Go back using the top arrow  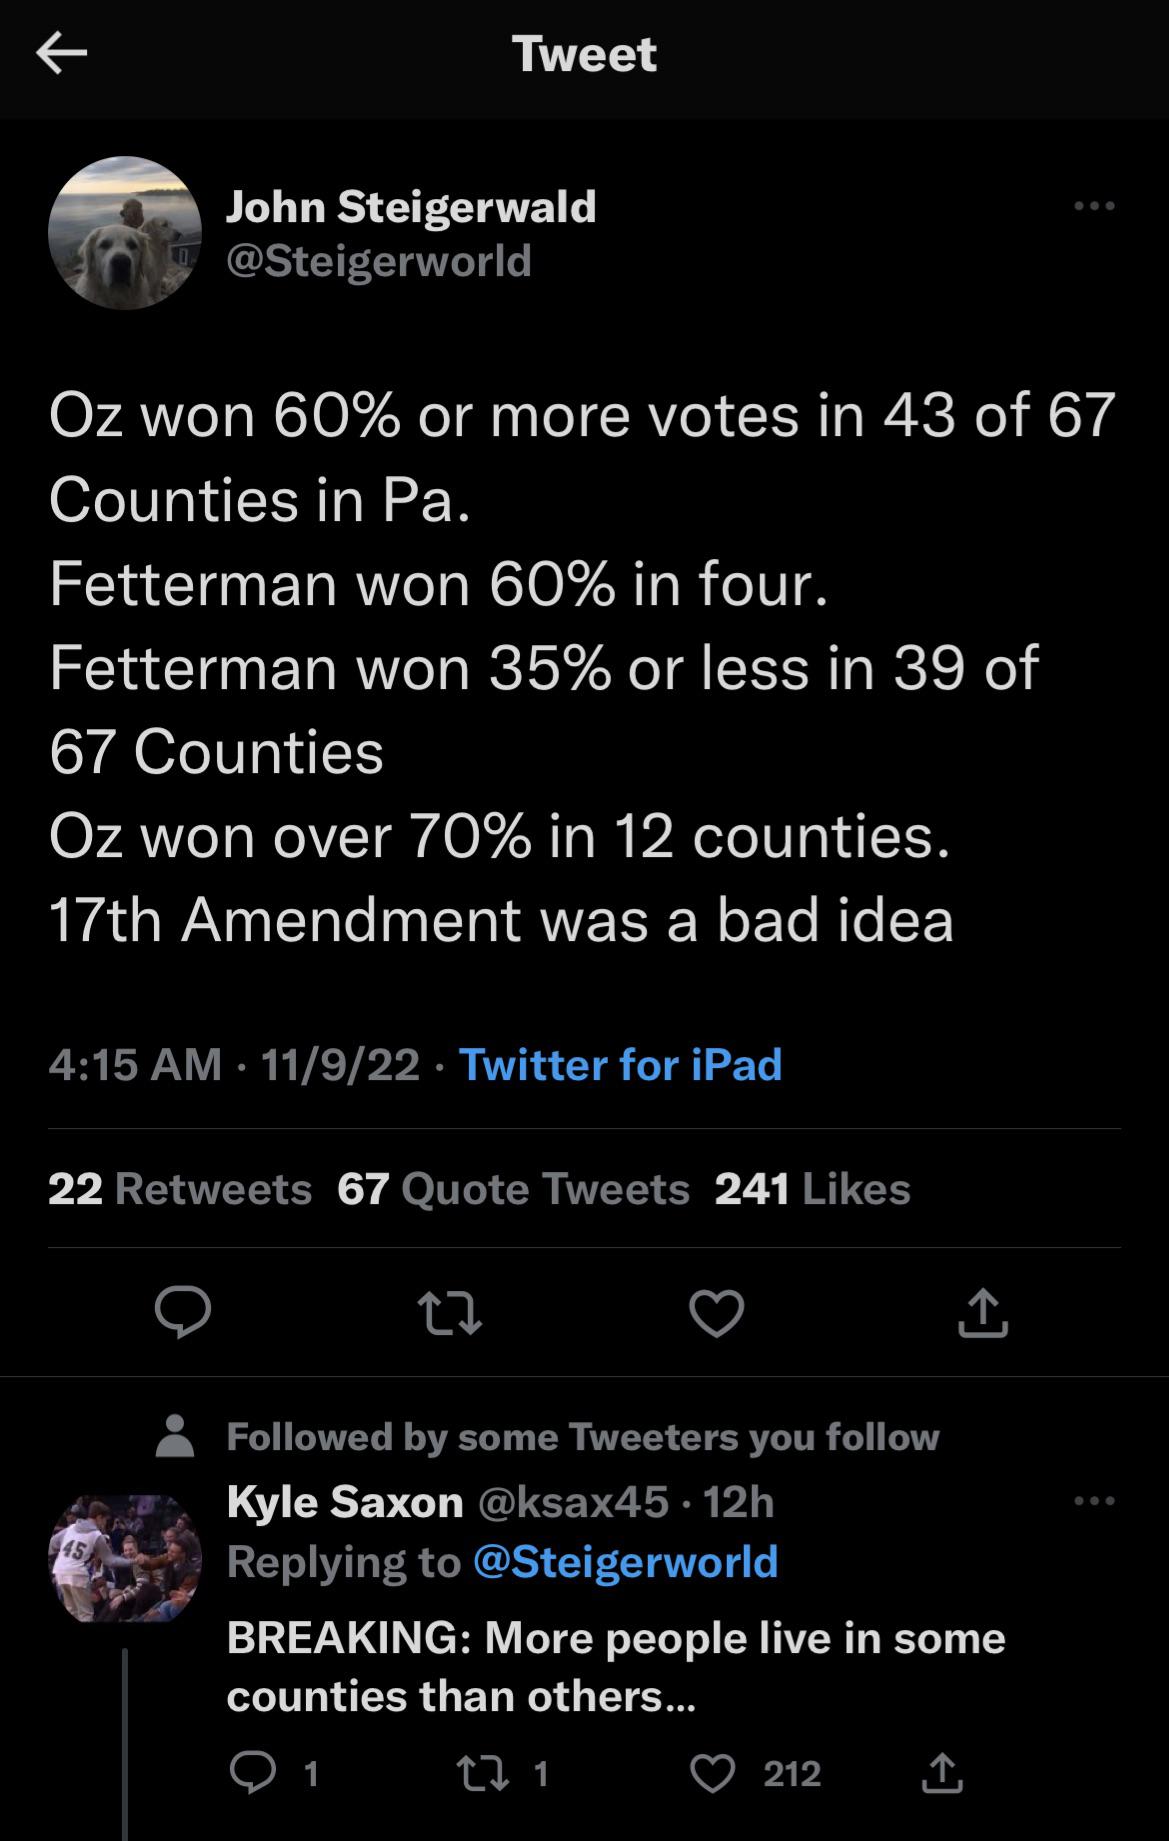click(62, 54)
